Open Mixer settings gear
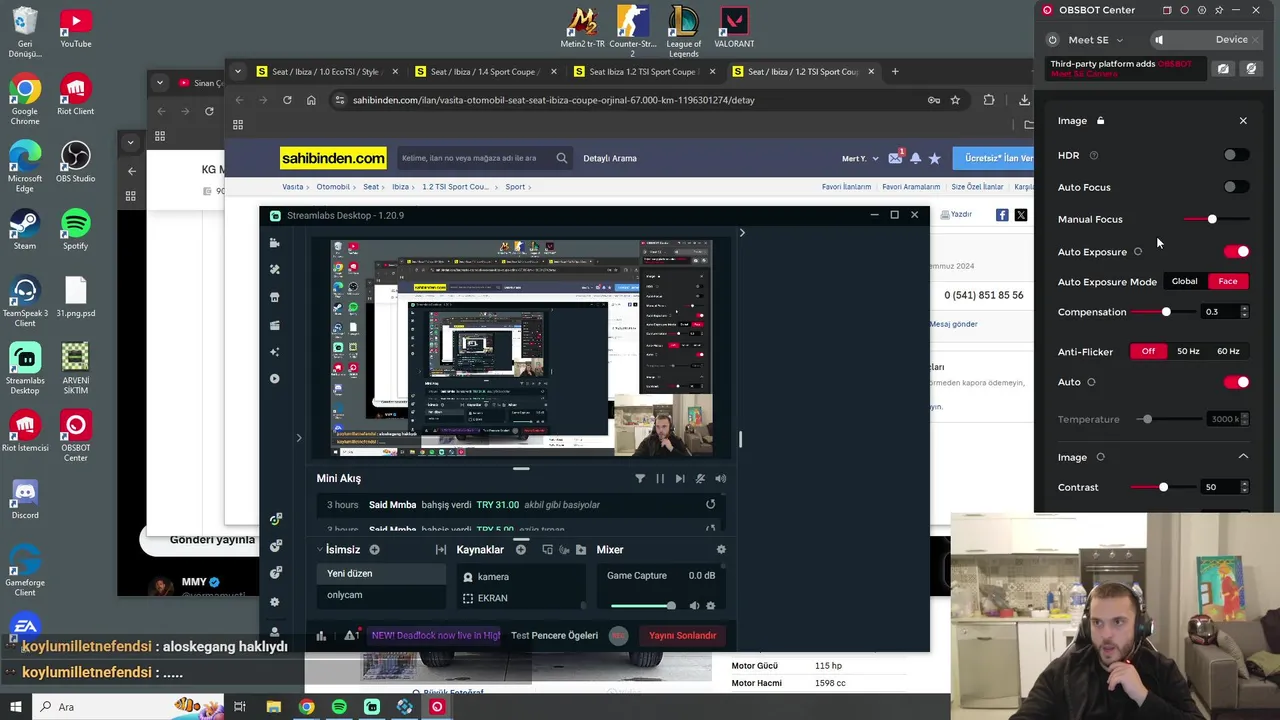 (x=721, y=550)
